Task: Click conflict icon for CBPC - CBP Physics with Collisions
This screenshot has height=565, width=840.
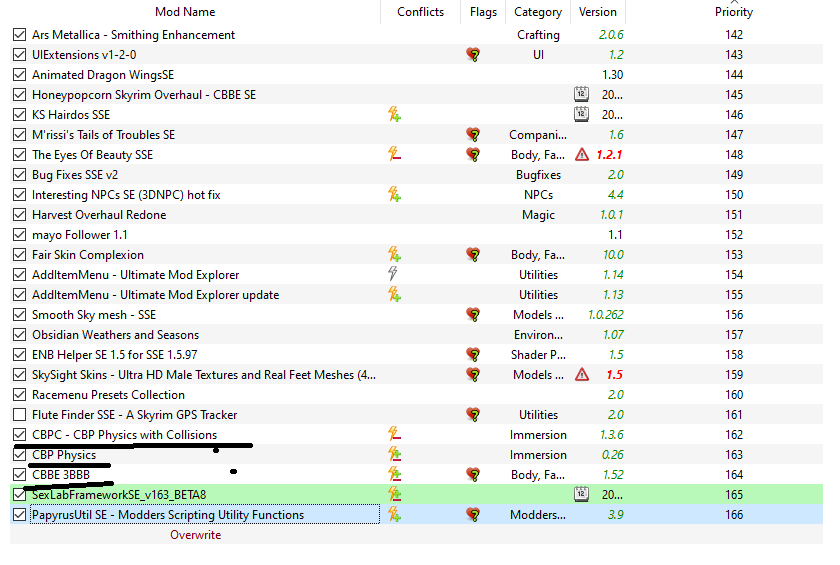Action: click(394, 434)
